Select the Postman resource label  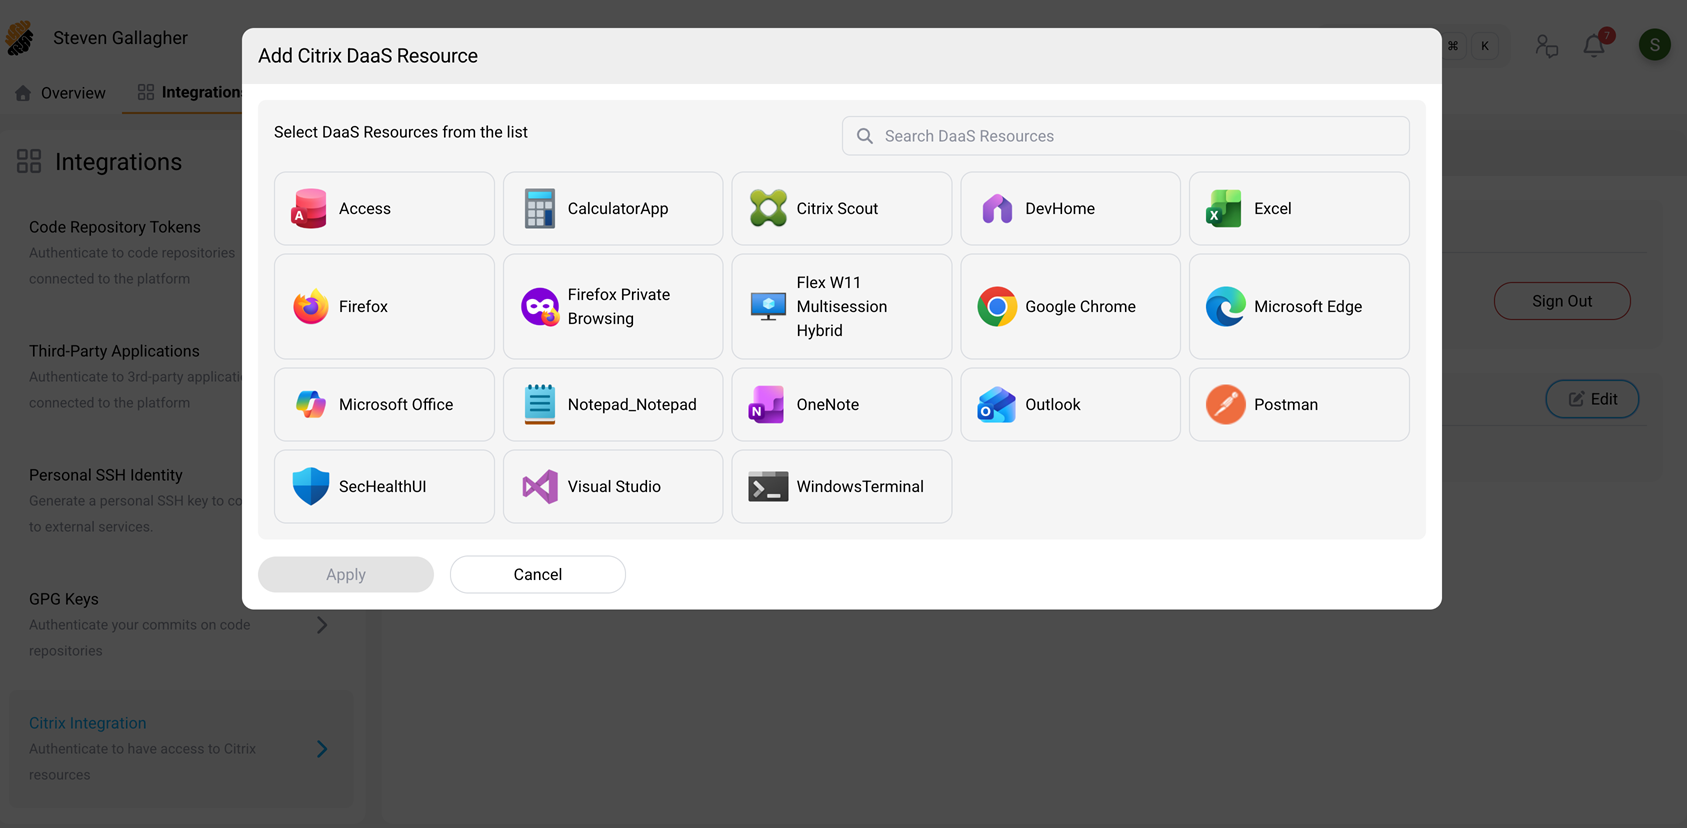[1286, 405]
